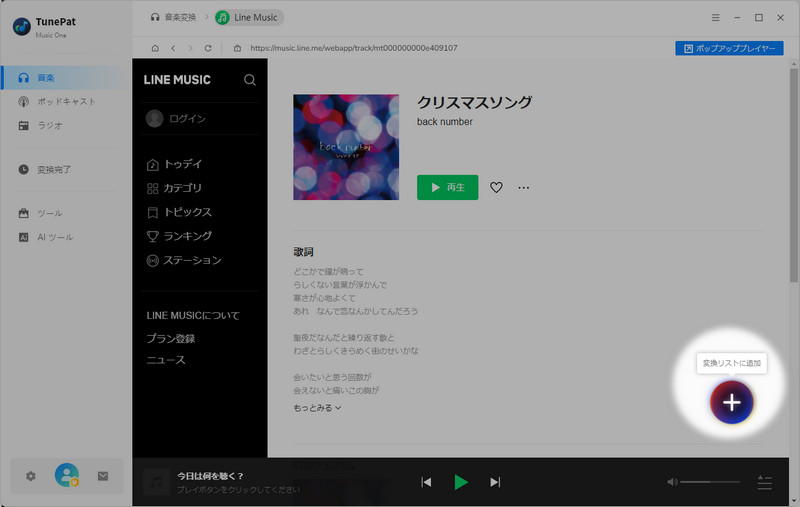The width and height of the screenshot is (800, 507).
Task: Click the green 再生 play button
Action: (447, 187)
